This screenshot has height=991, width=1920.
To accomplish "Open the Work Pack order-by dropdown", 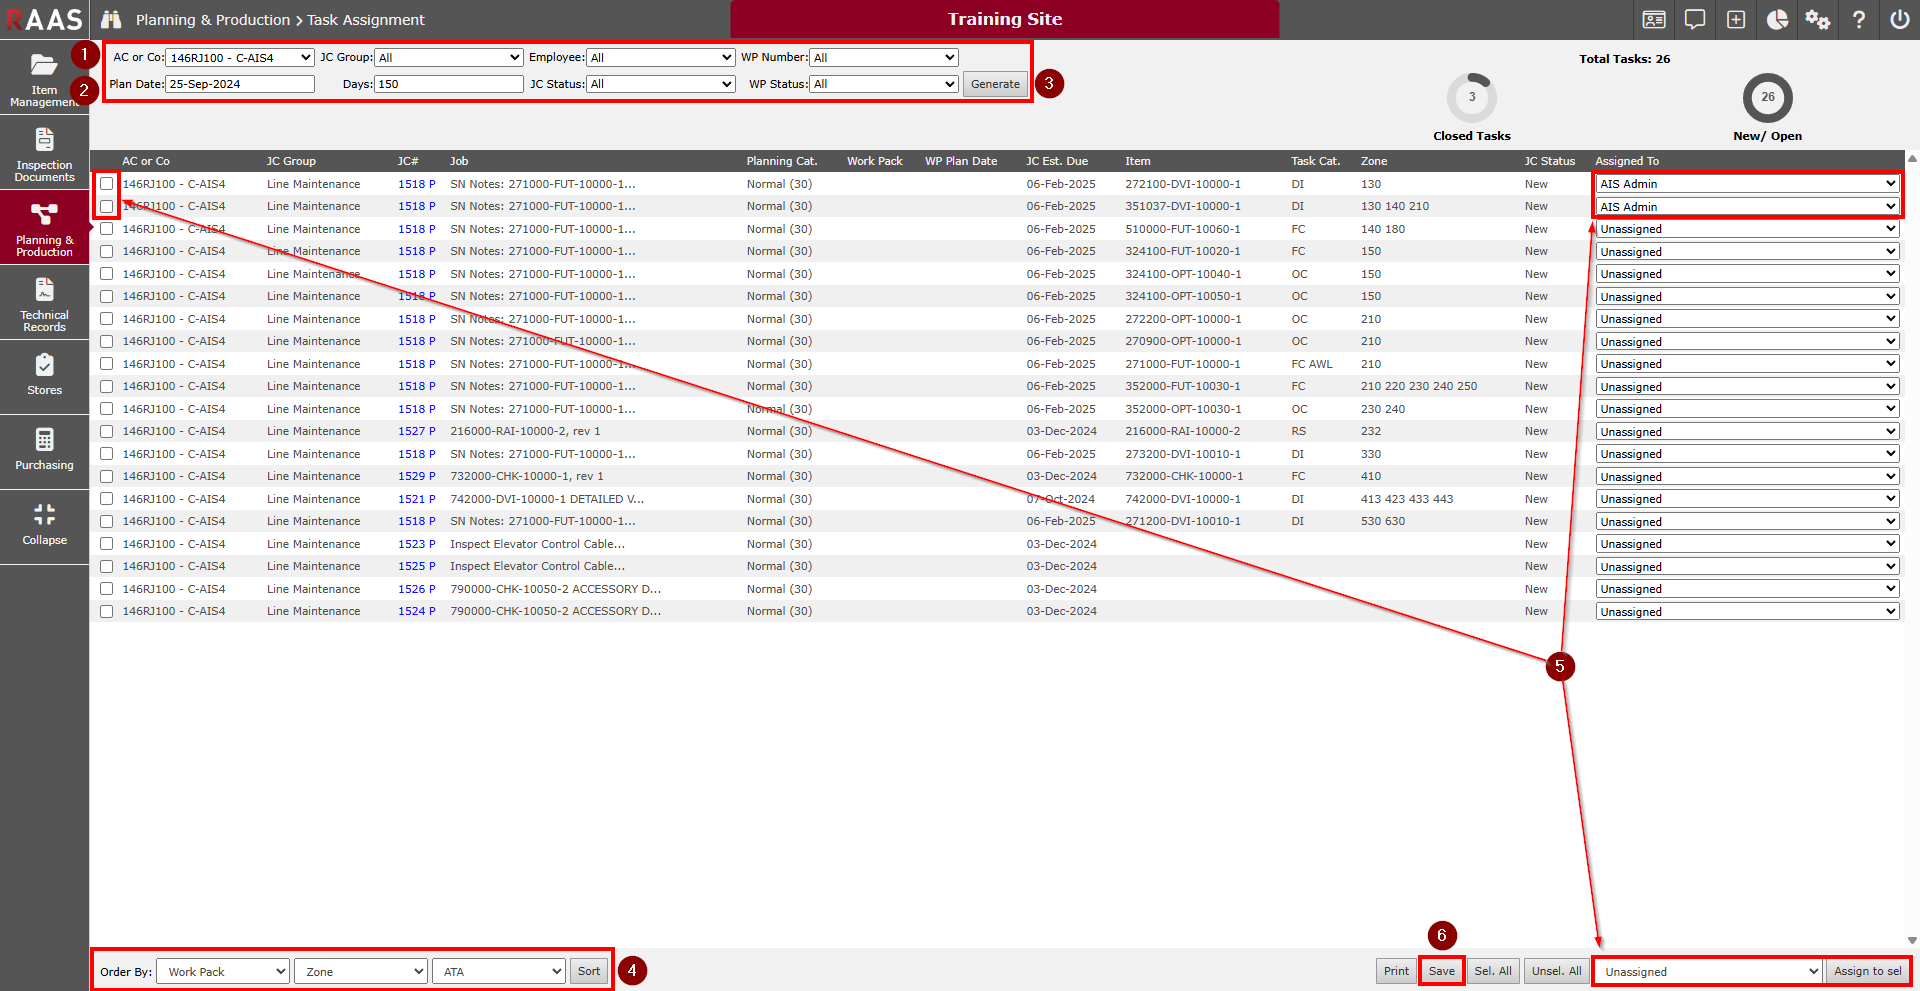I will tap(223, 971).
